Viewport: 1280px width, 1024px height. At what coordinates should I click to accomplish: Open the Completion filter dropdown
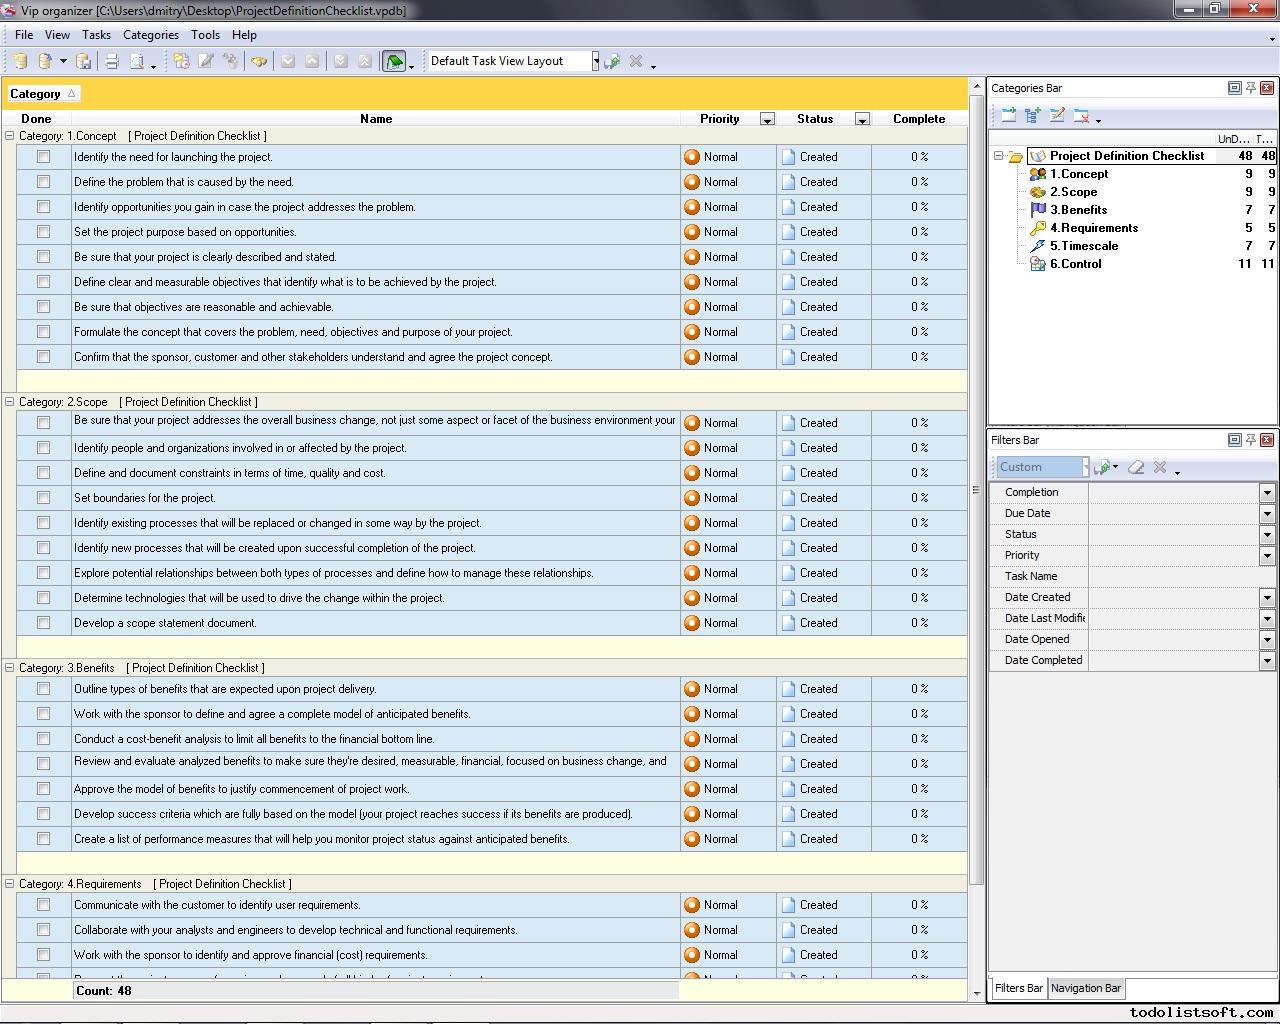[x=1267, y=492]
